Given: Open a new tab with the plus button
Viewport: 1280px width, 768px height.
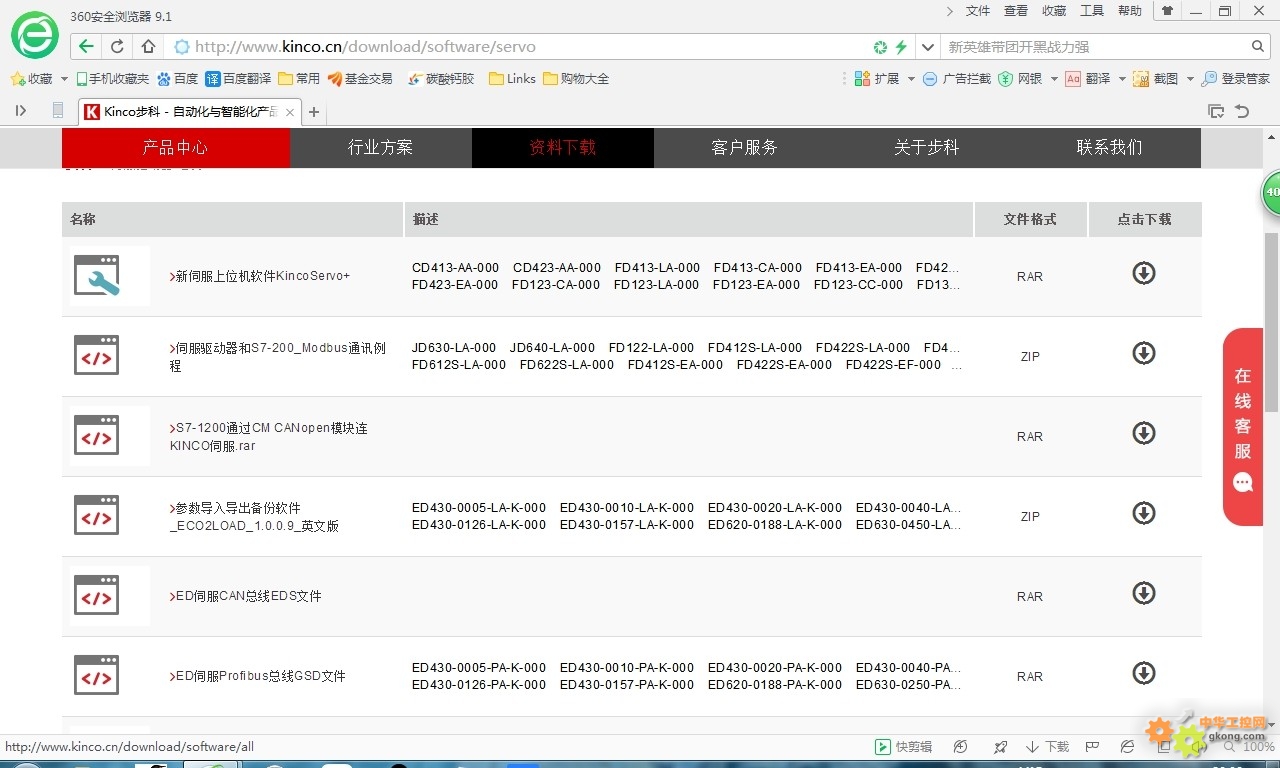Looking at the screenshot, I should [x=314, y=112].
